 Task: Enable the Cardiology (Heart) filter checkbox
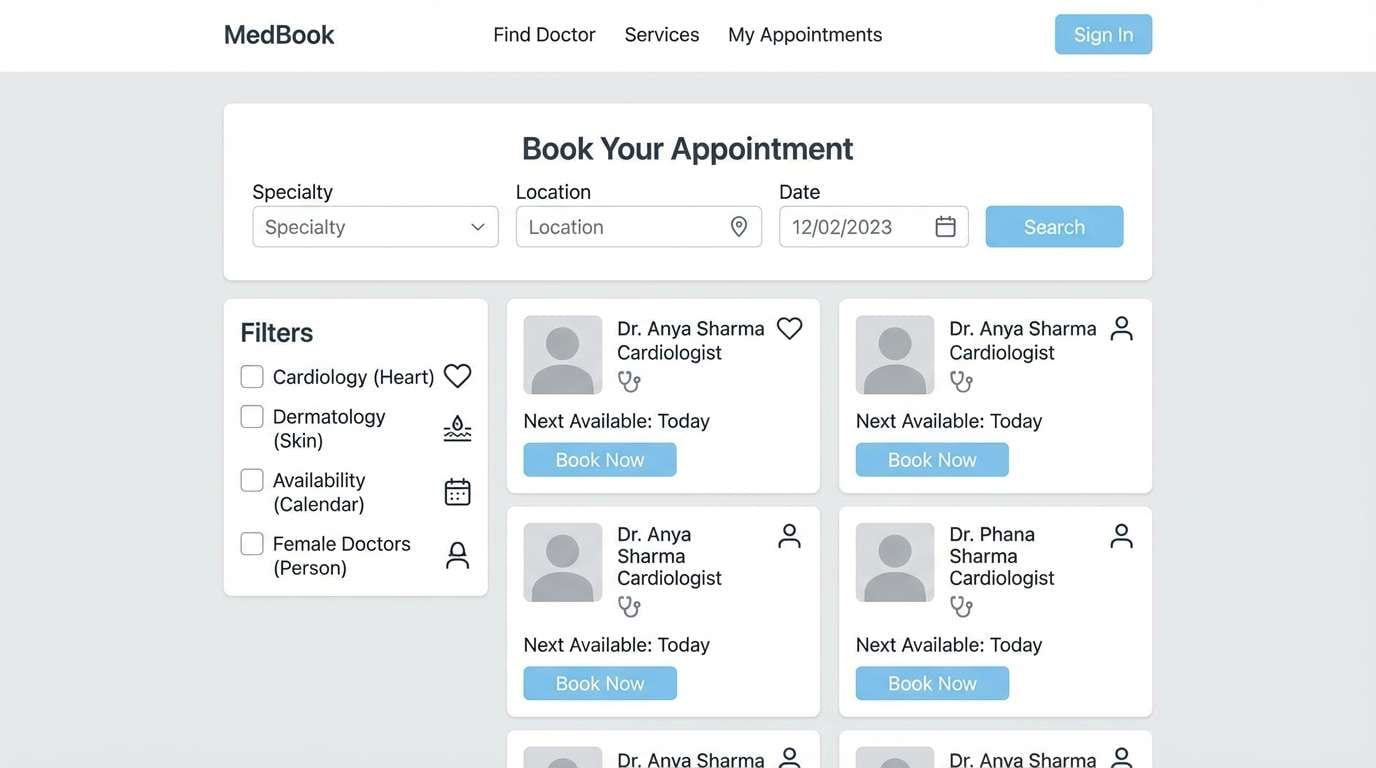[251, 376]
